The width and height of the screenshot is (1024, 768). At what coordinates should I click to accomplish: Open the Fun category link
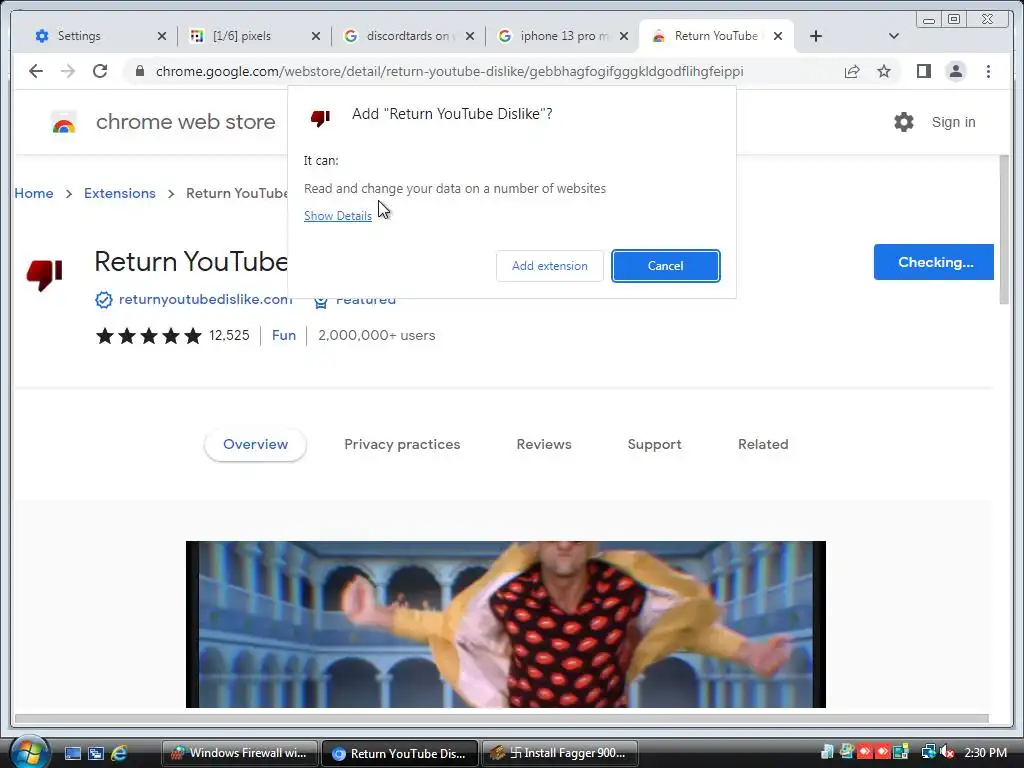pos(283,336)
